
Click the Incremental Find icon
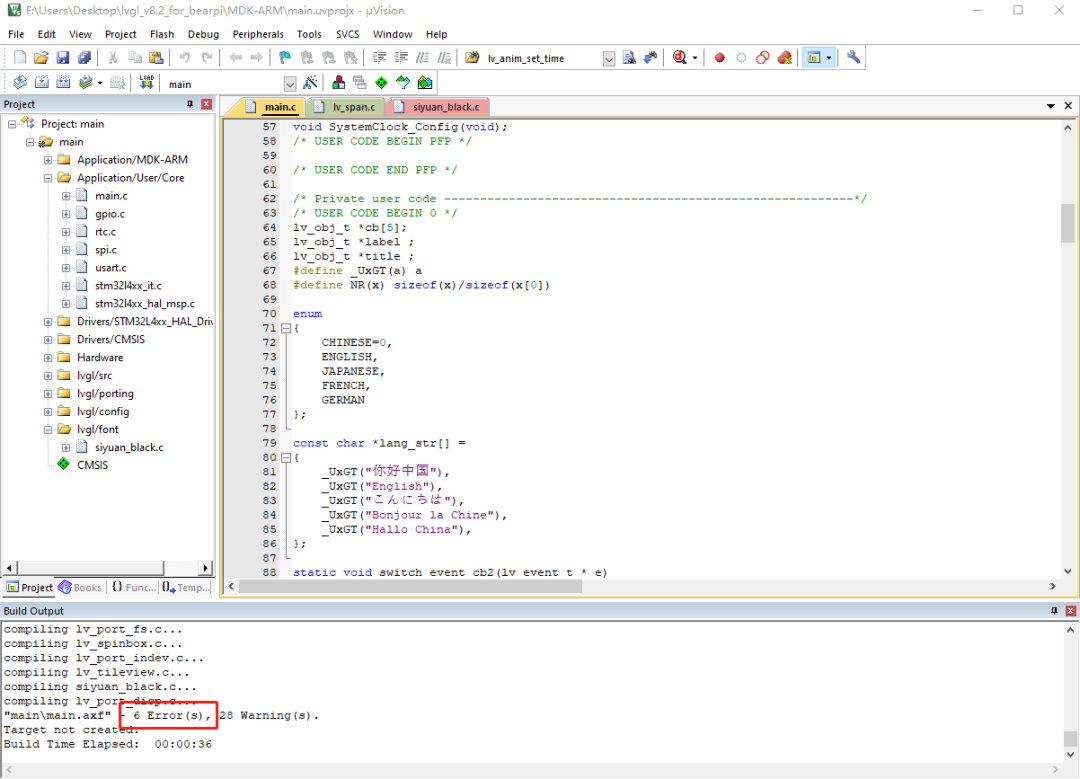[650, 58]
